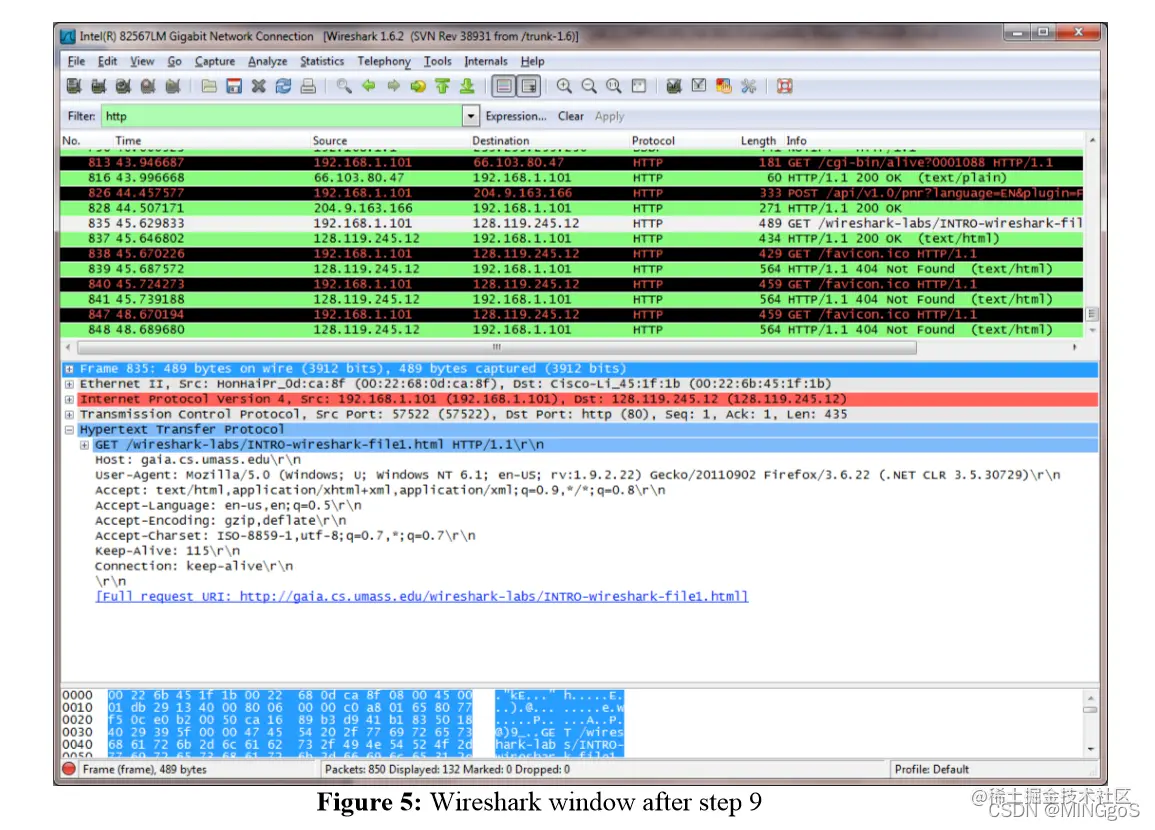Find a packet magnifier icon
Screen dimensions: 1155x830
point(344,86)
